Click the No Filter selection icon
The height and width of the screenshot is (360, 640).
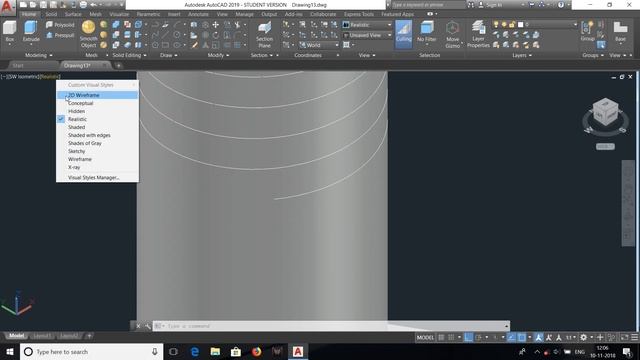[x=427, y=31]
